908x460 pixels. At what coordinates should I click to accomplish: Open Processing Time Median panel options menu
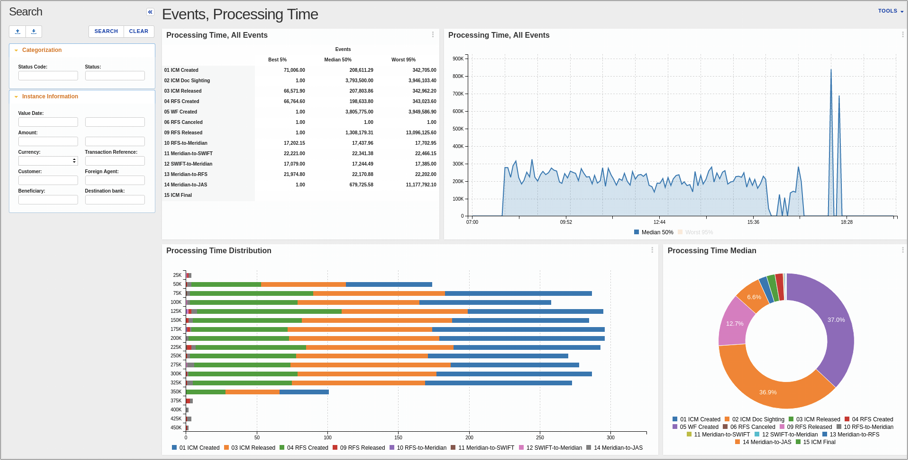tap(902, 250)
